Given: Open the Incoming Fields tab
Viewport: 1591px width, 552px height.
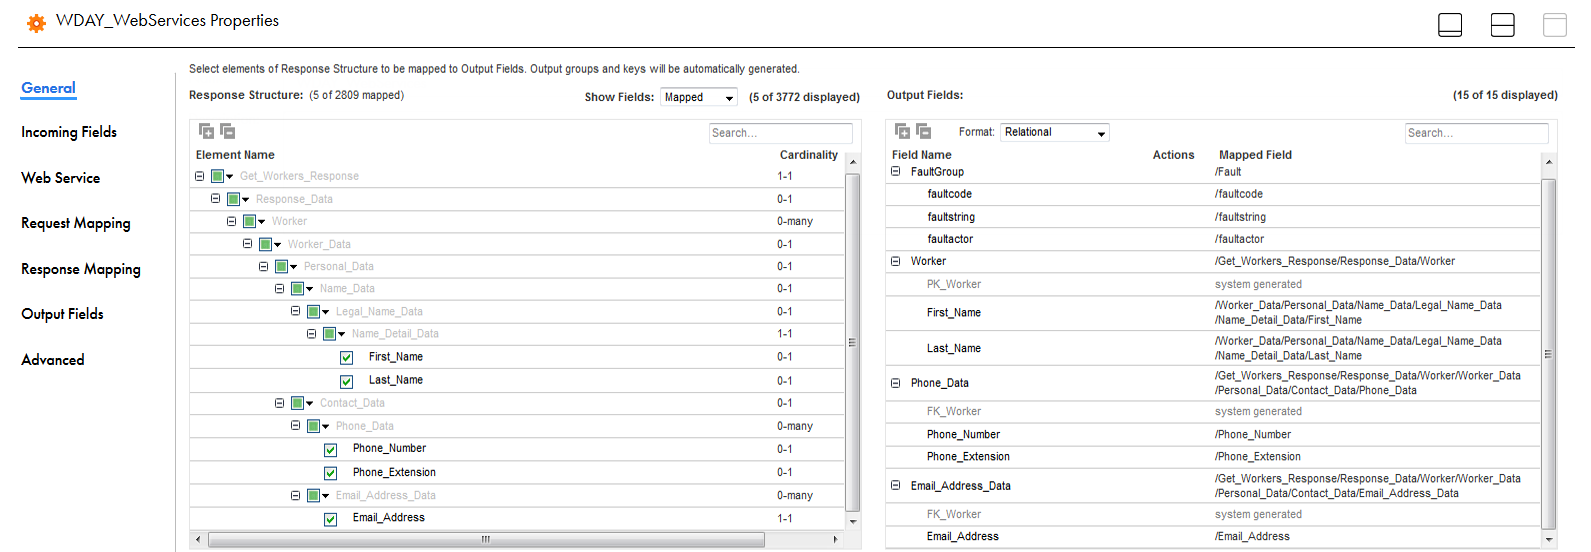Looking at the screenshot, I should click(69, 132).
